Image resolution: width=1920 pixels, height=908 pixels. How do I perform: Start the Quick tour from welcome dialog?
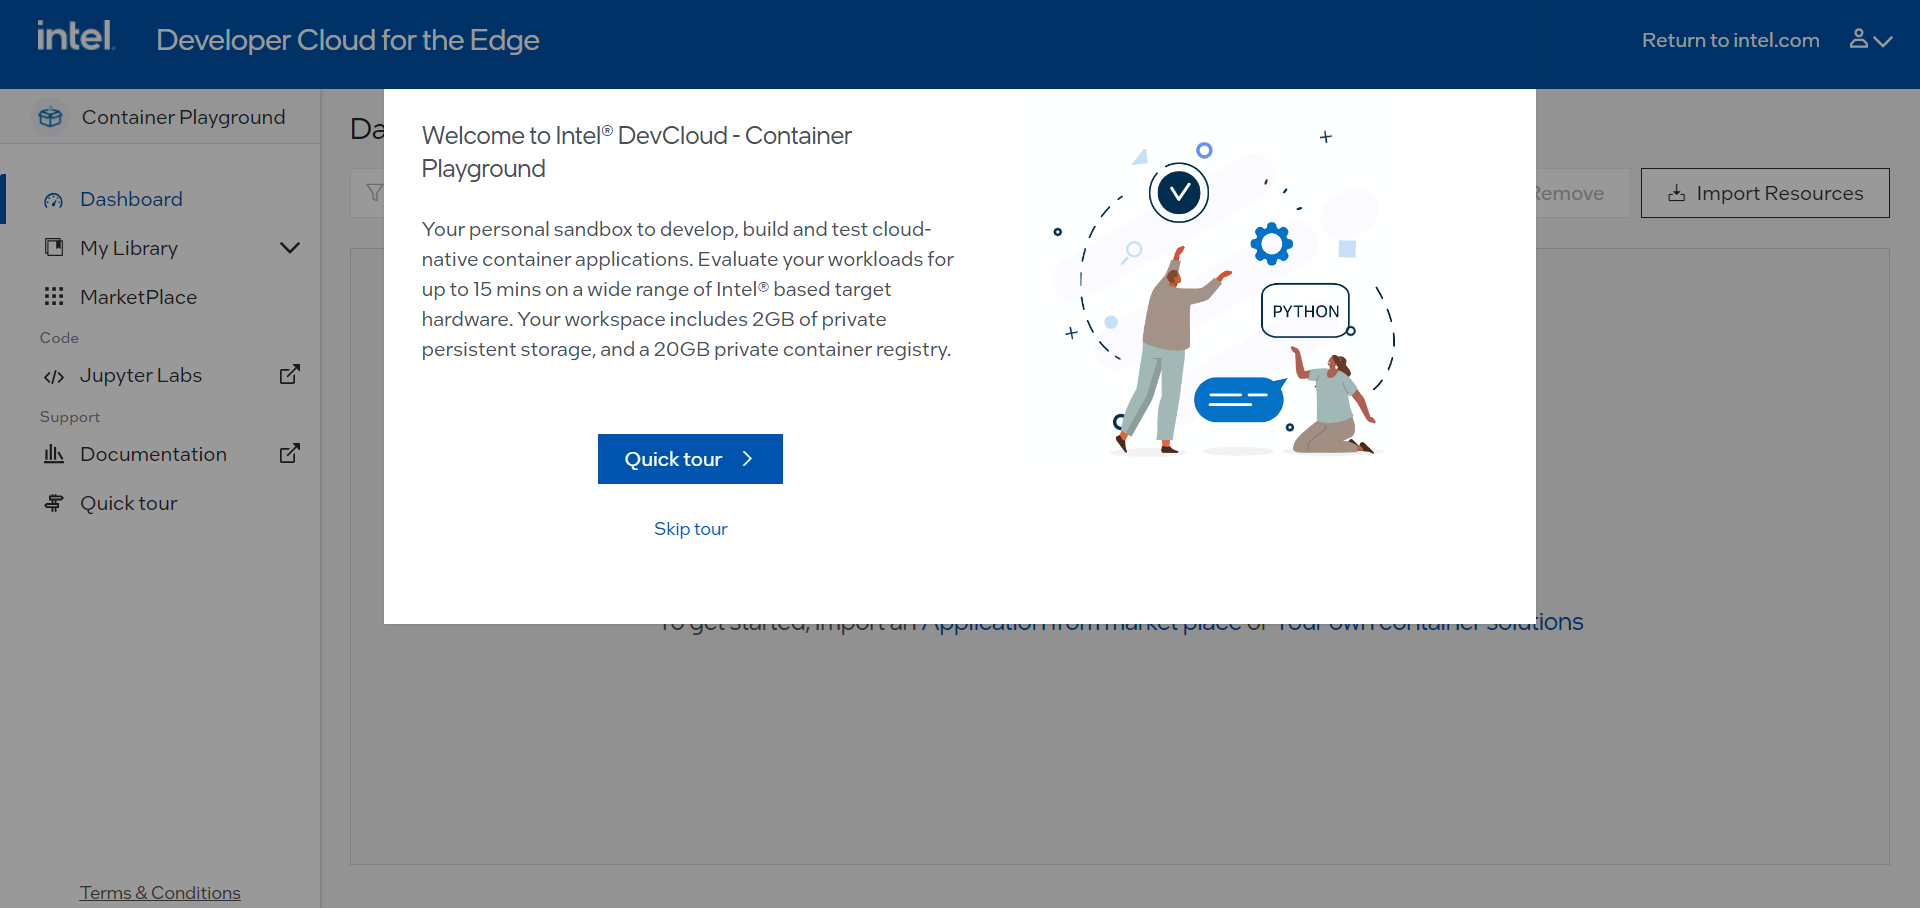[690, 459]
